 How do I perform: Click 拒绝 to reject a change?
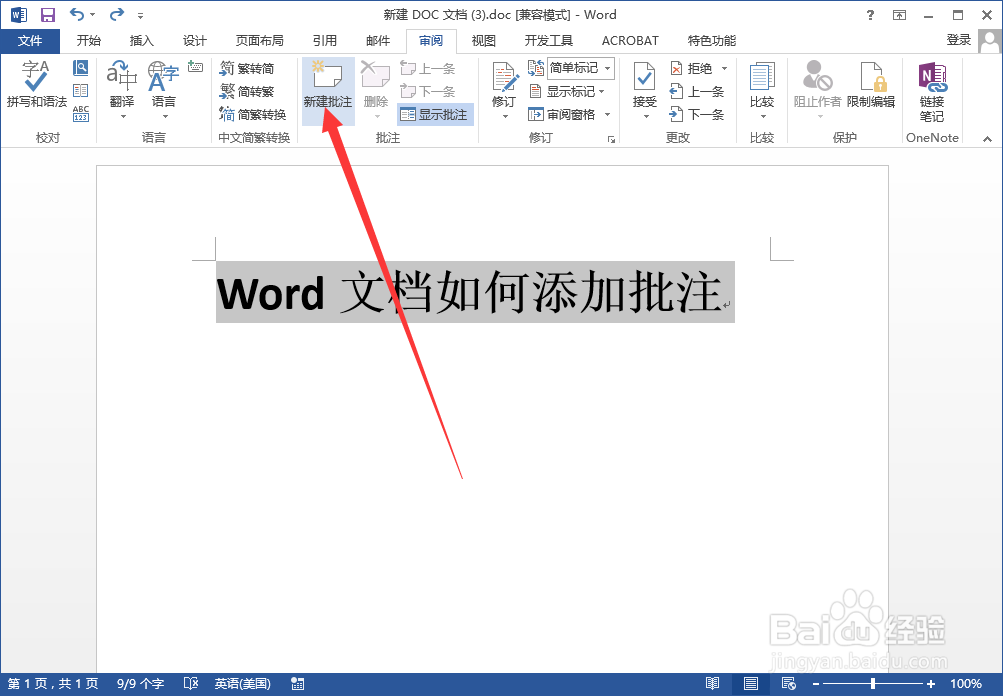click(690, 68)
